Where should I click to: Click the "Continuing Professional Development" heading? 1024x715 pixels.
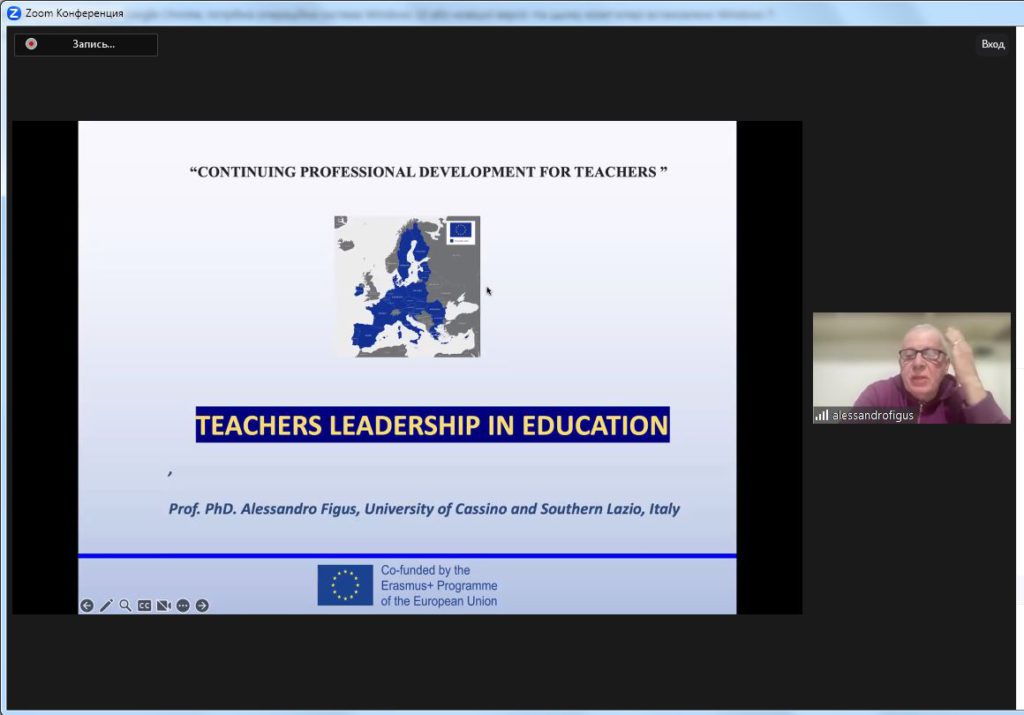(428, 172)
